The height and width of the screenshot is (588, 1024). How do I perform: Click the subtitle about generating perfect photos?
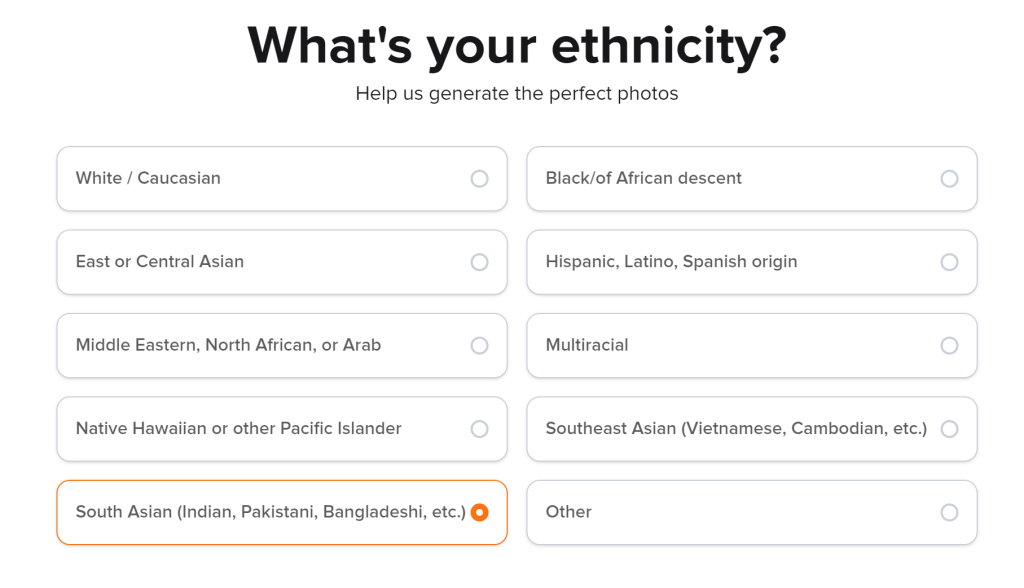click(x=518, y=93)
